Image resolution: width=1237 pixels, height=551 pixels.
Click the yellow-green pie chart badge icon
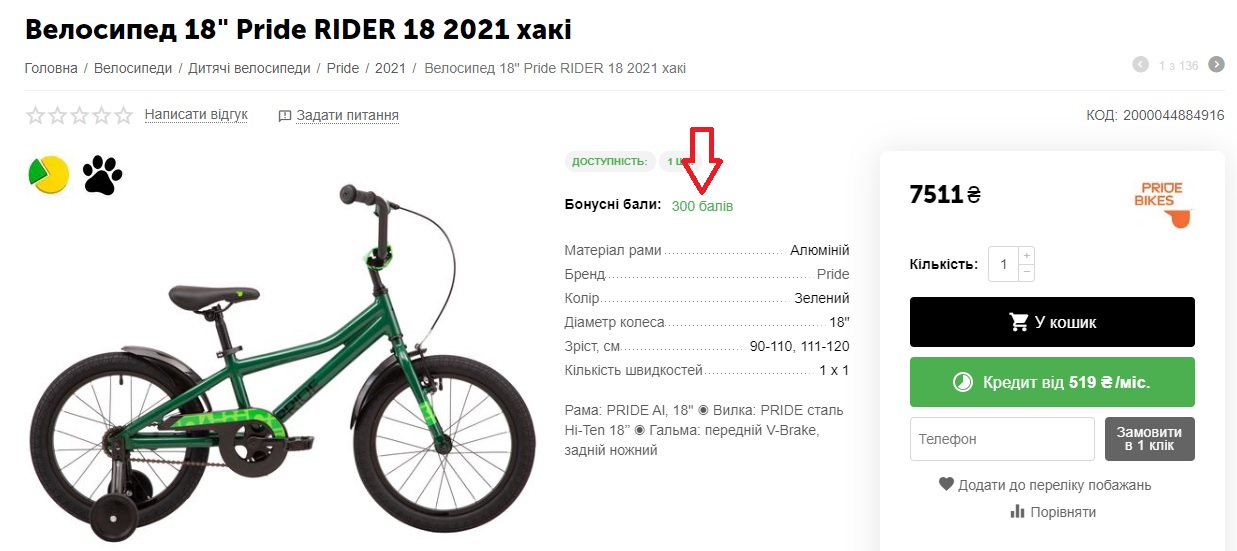[48, 175]
